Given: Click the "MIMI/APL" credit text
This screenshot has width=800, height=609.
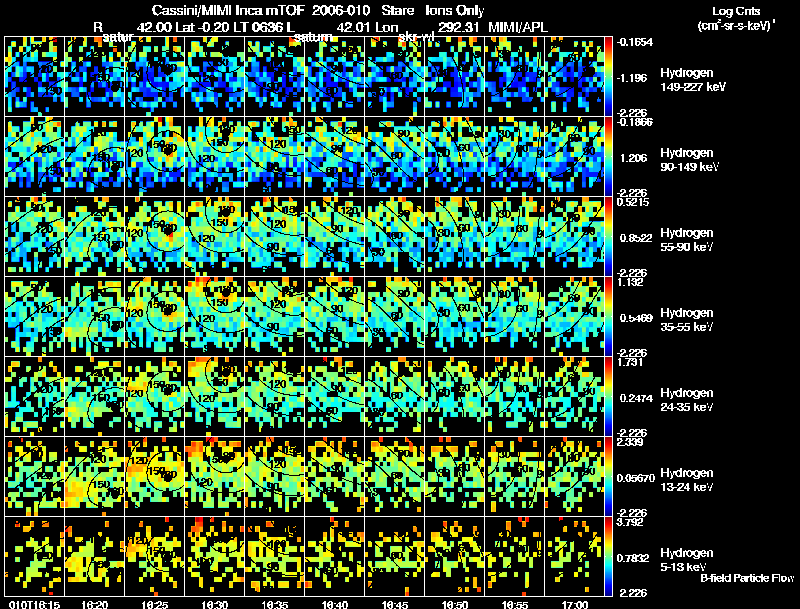Looking at the screenshot, I should [x=518, y=27].
